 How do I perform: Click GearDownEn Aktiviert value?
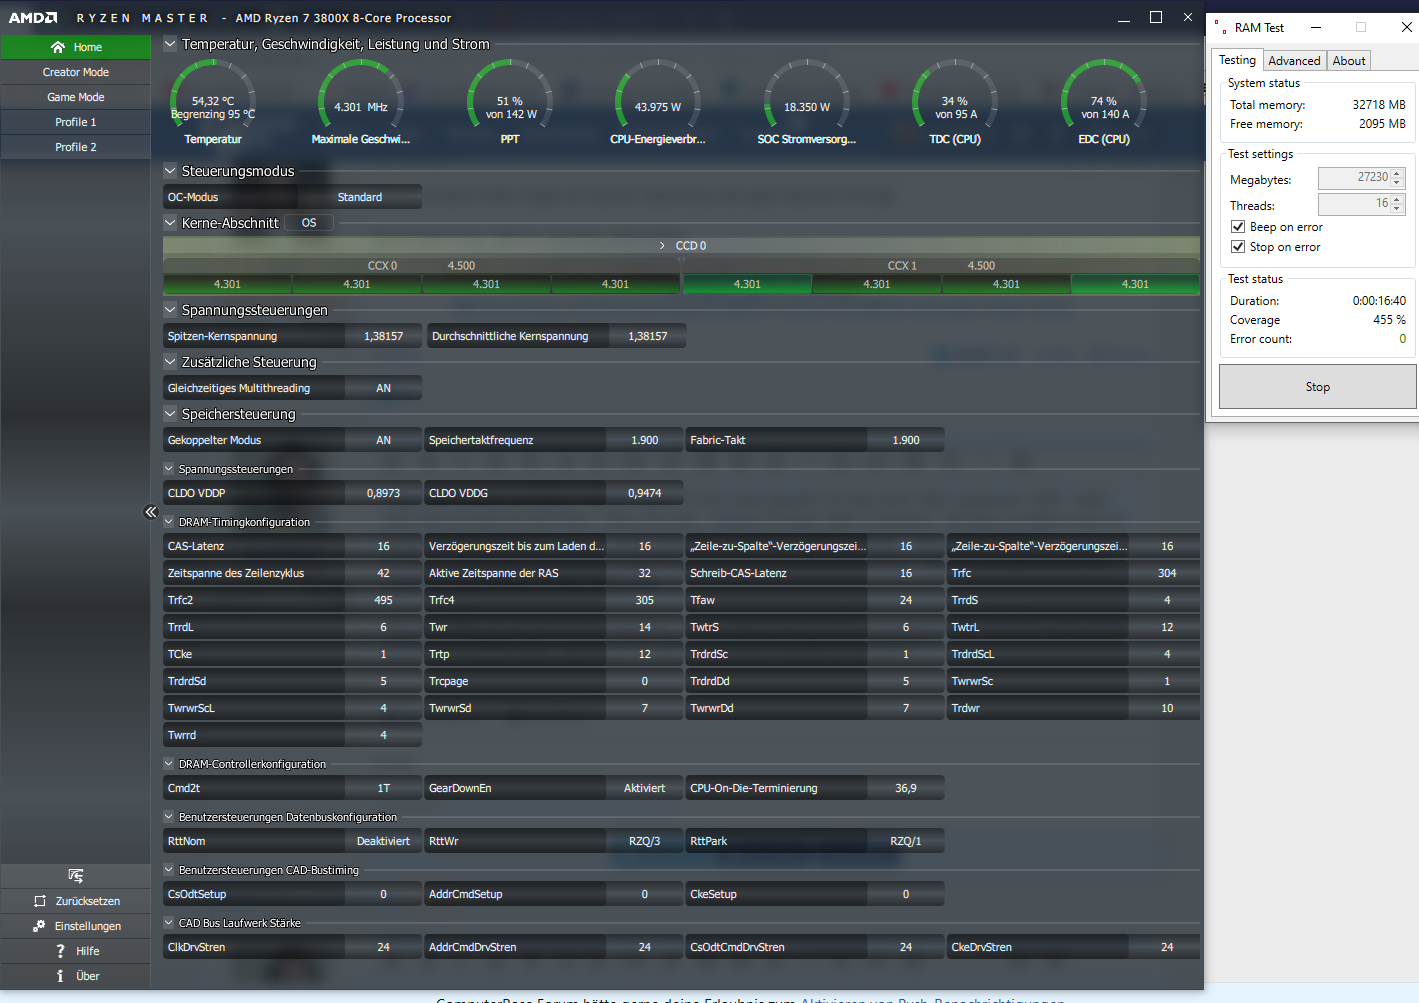[645, 788]
